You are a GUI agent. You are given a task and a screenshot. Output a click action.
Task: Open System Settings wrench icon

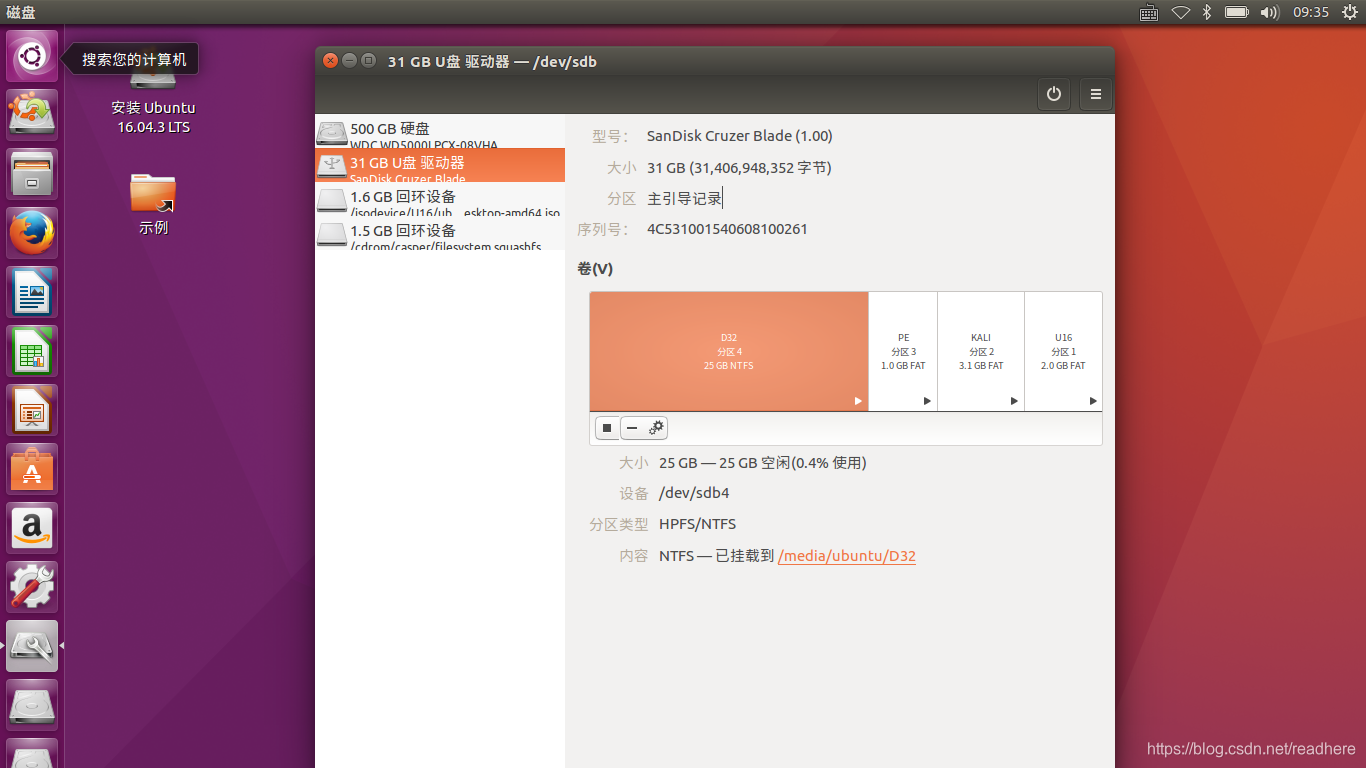coord(33,587)
